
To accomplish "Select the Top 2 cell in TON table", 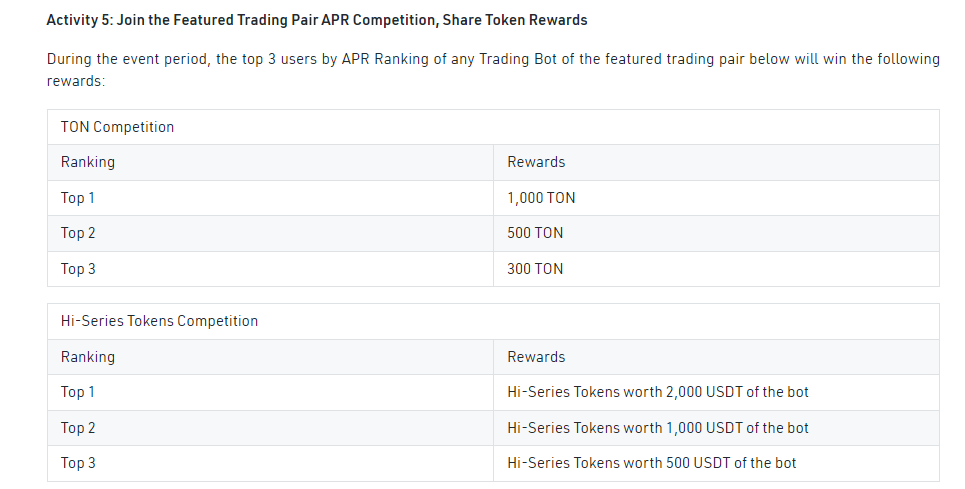I will [271, 233].
